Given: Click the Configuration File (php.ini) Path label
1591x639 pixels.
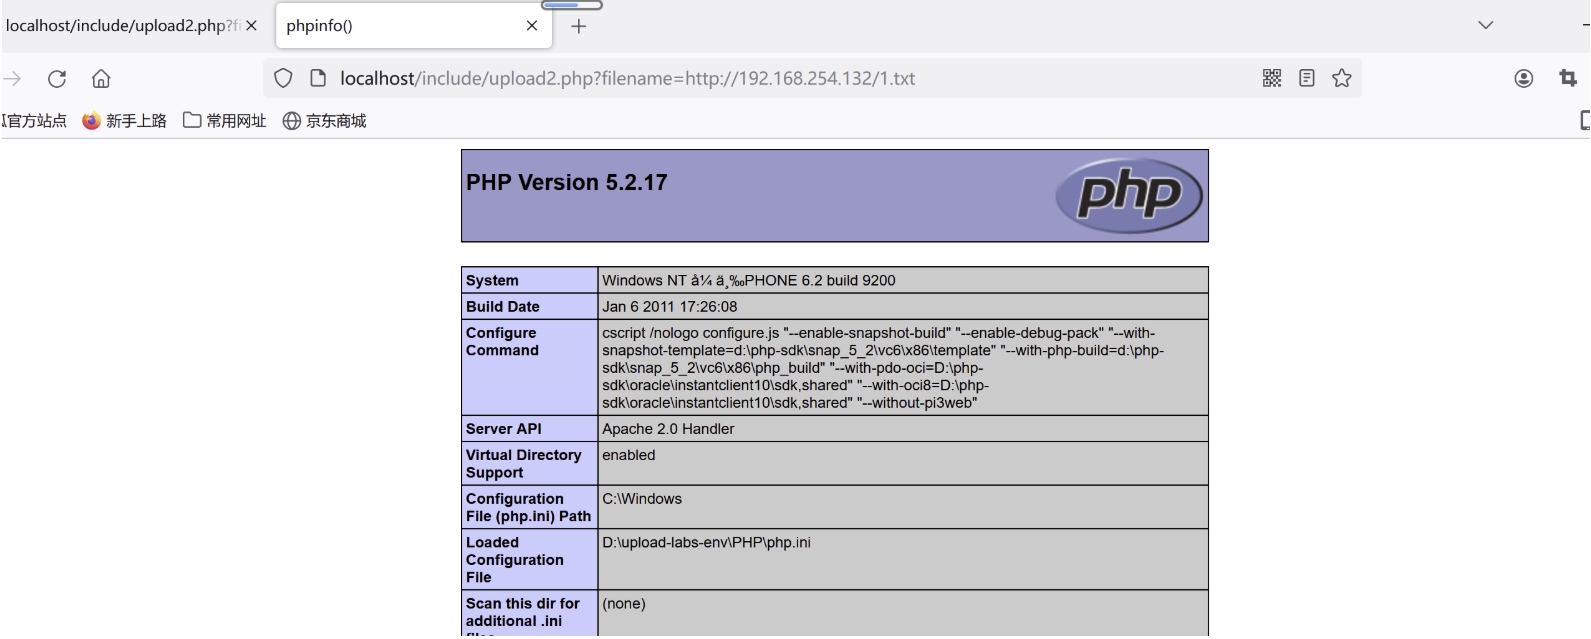Looking at the screenshot, I should 529,507.
